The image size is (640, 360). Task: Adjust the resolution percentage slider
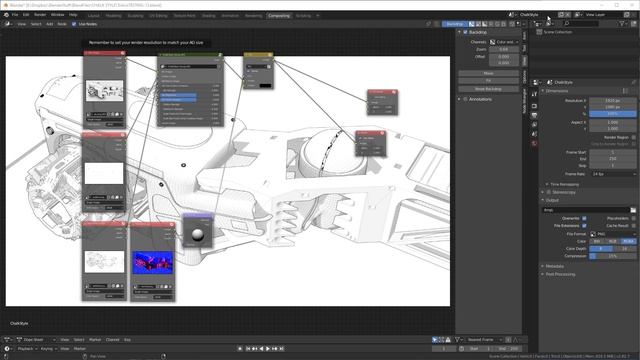612,114
